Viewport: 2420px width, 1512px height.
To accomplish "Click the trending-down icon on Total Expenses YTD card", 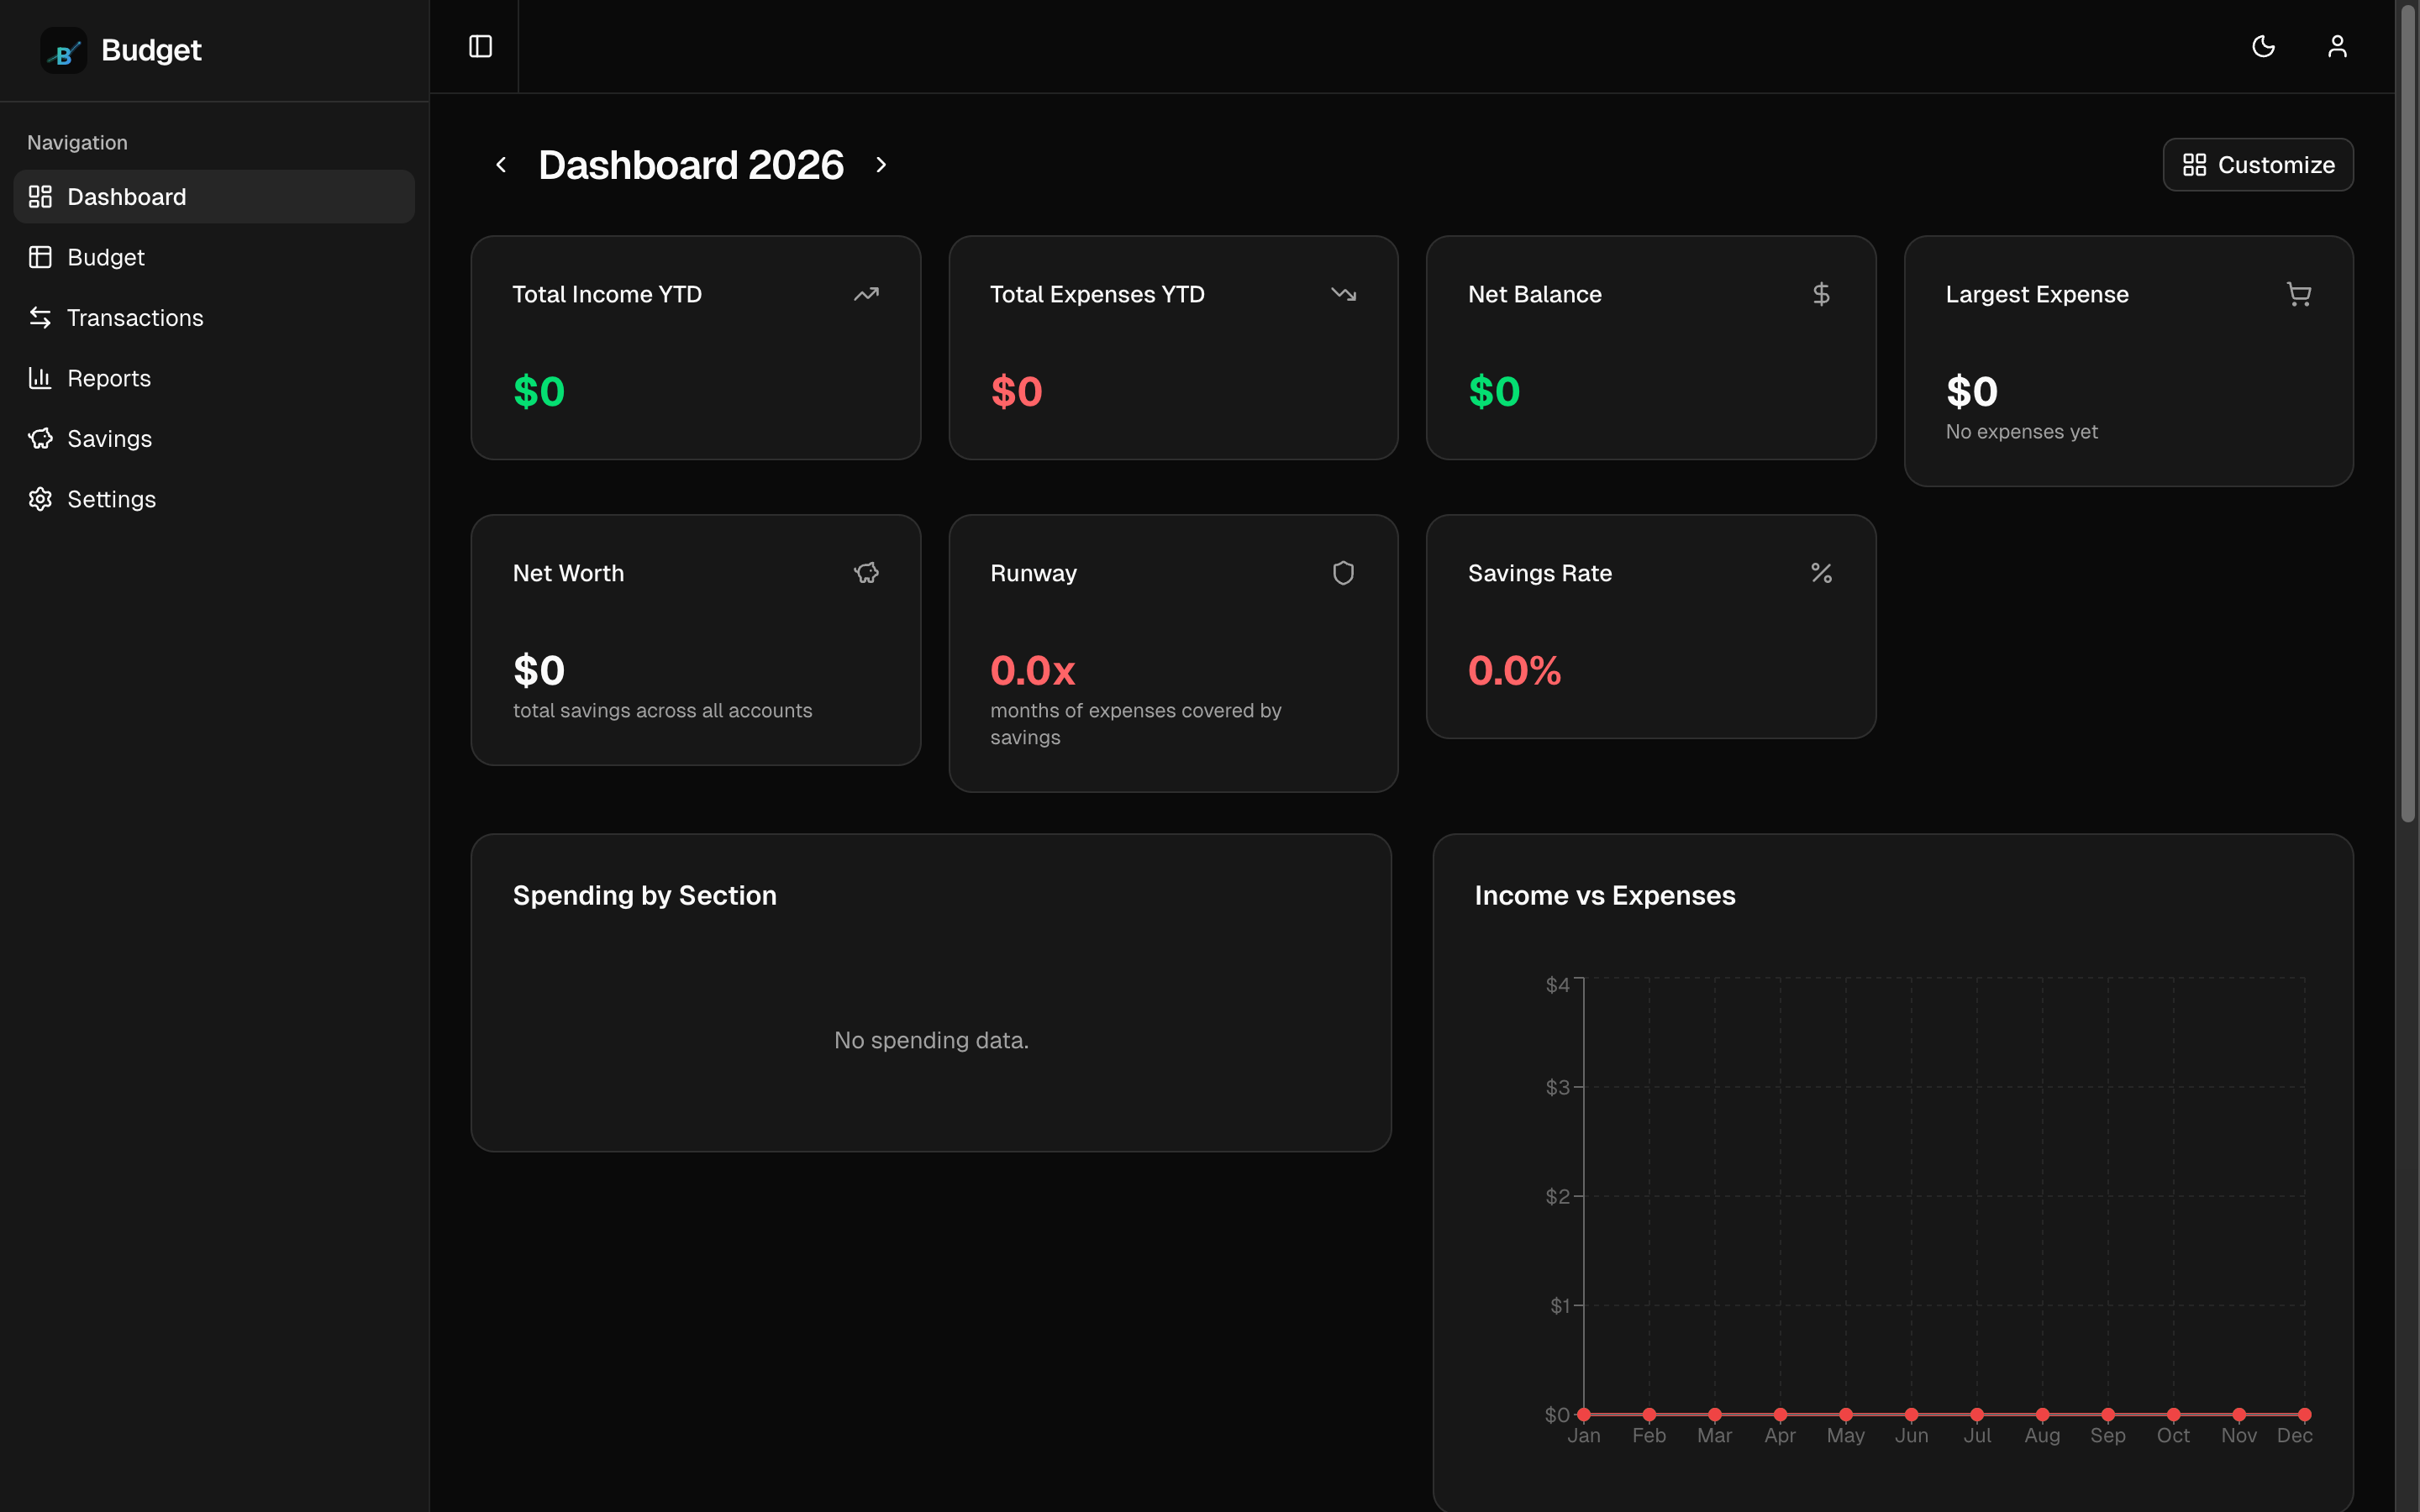I will coord(1343,293).
